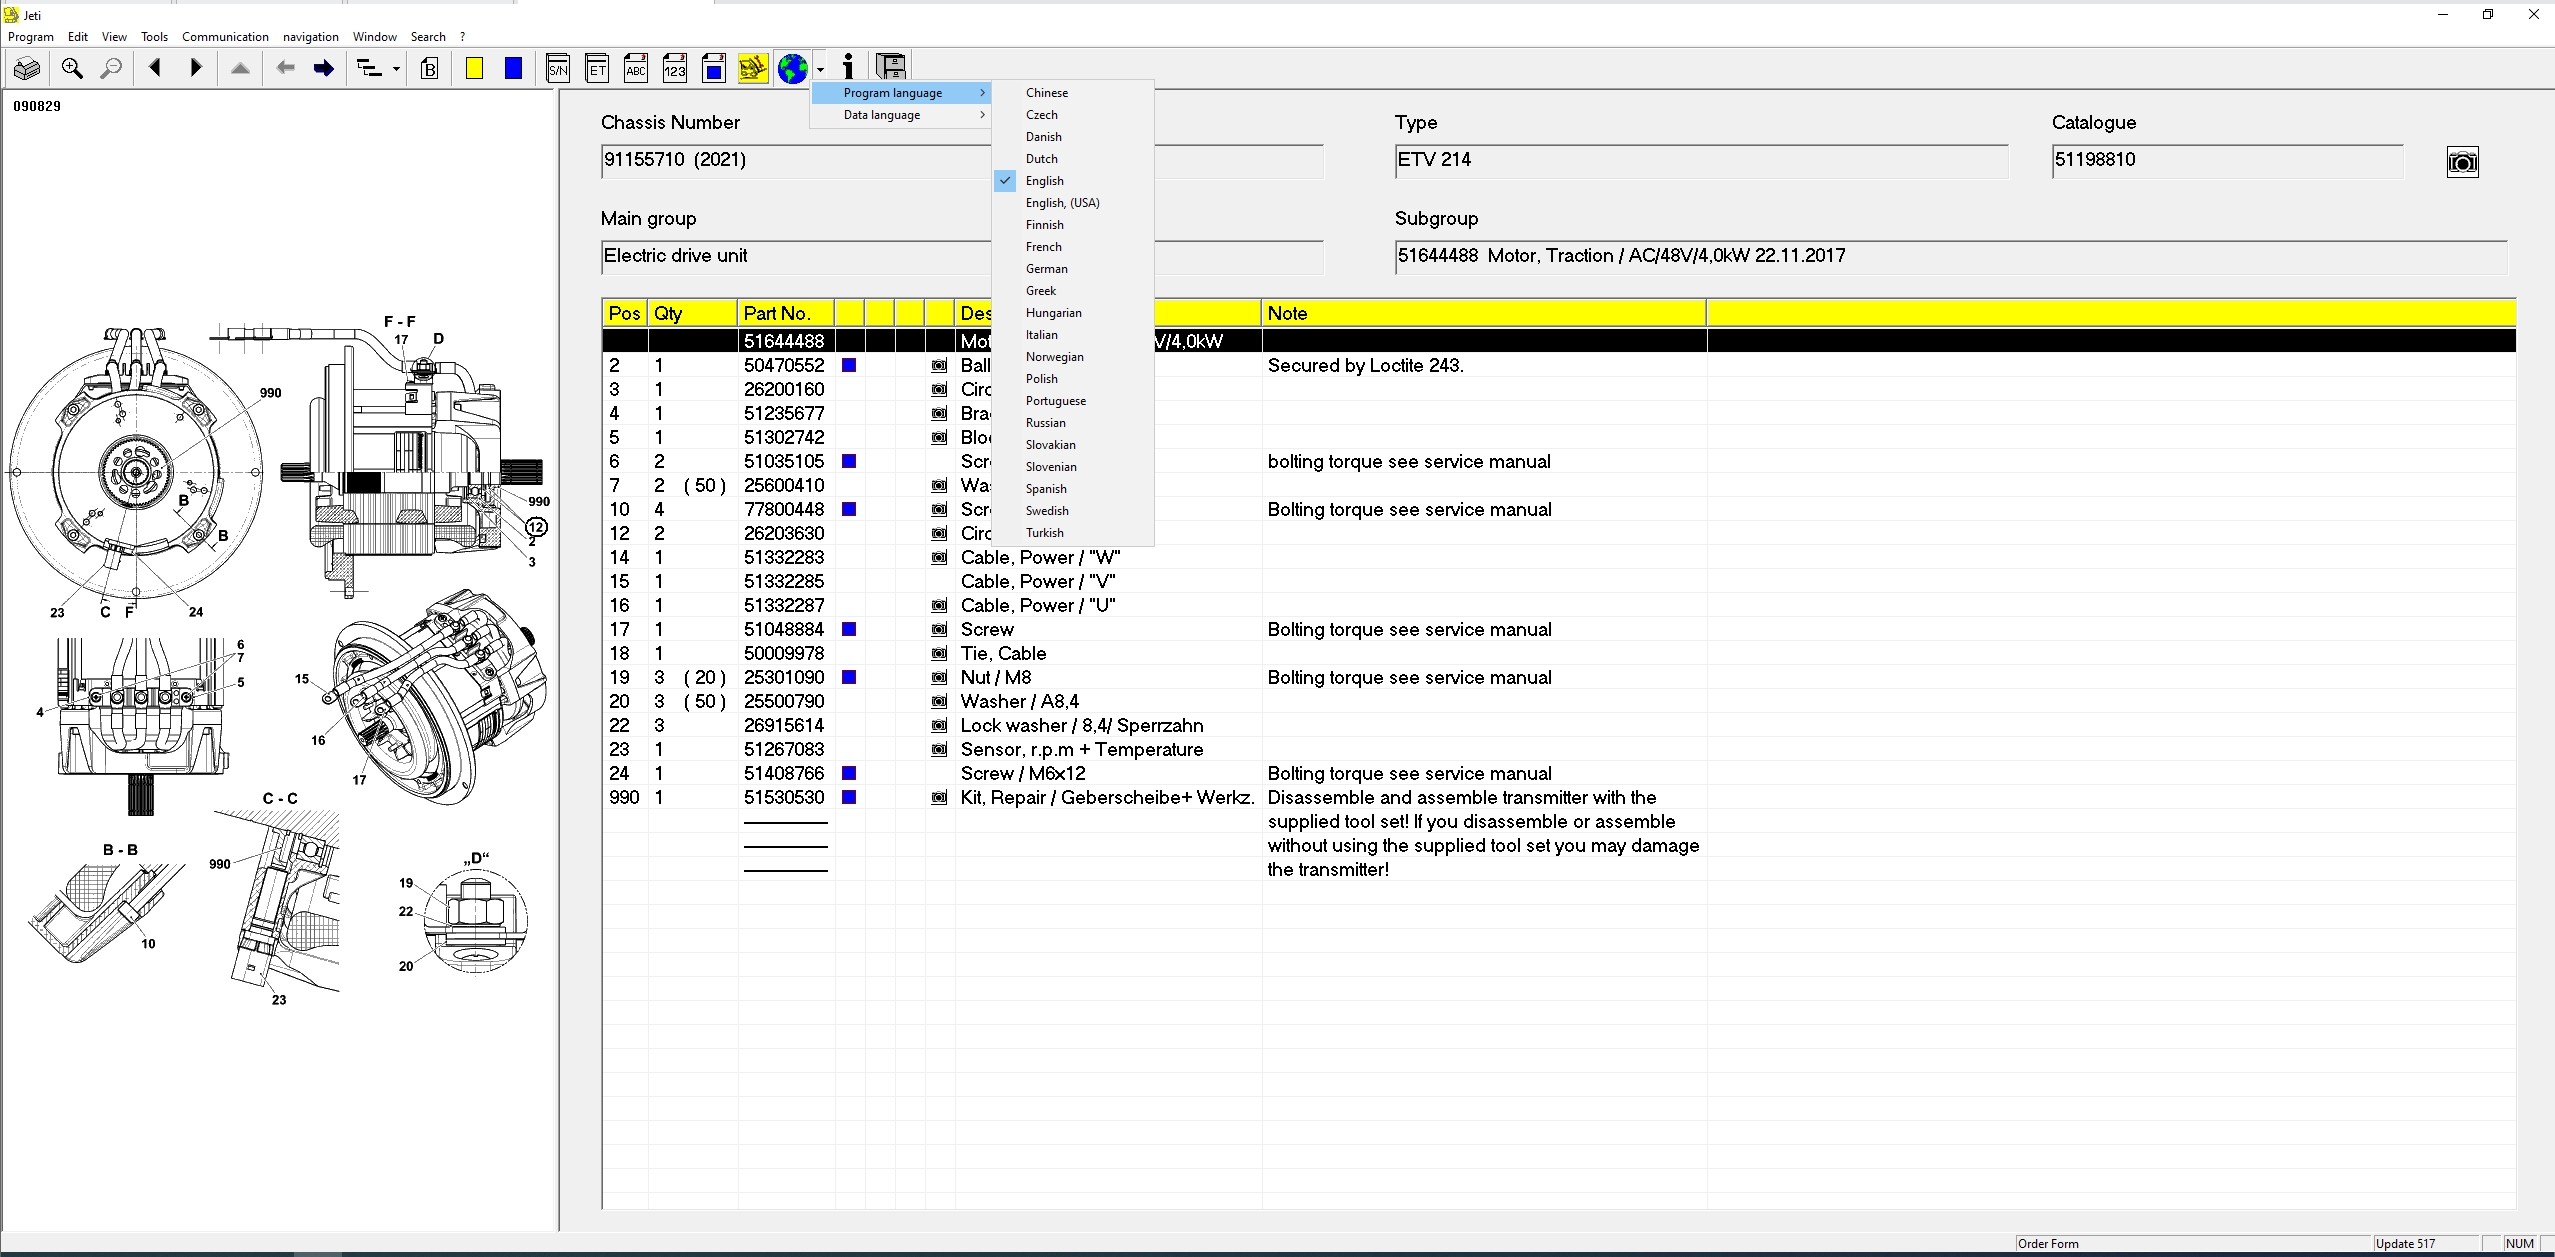Click the filing cabinet icon
2555x1257 pixels.
click(x=891, y=68)
